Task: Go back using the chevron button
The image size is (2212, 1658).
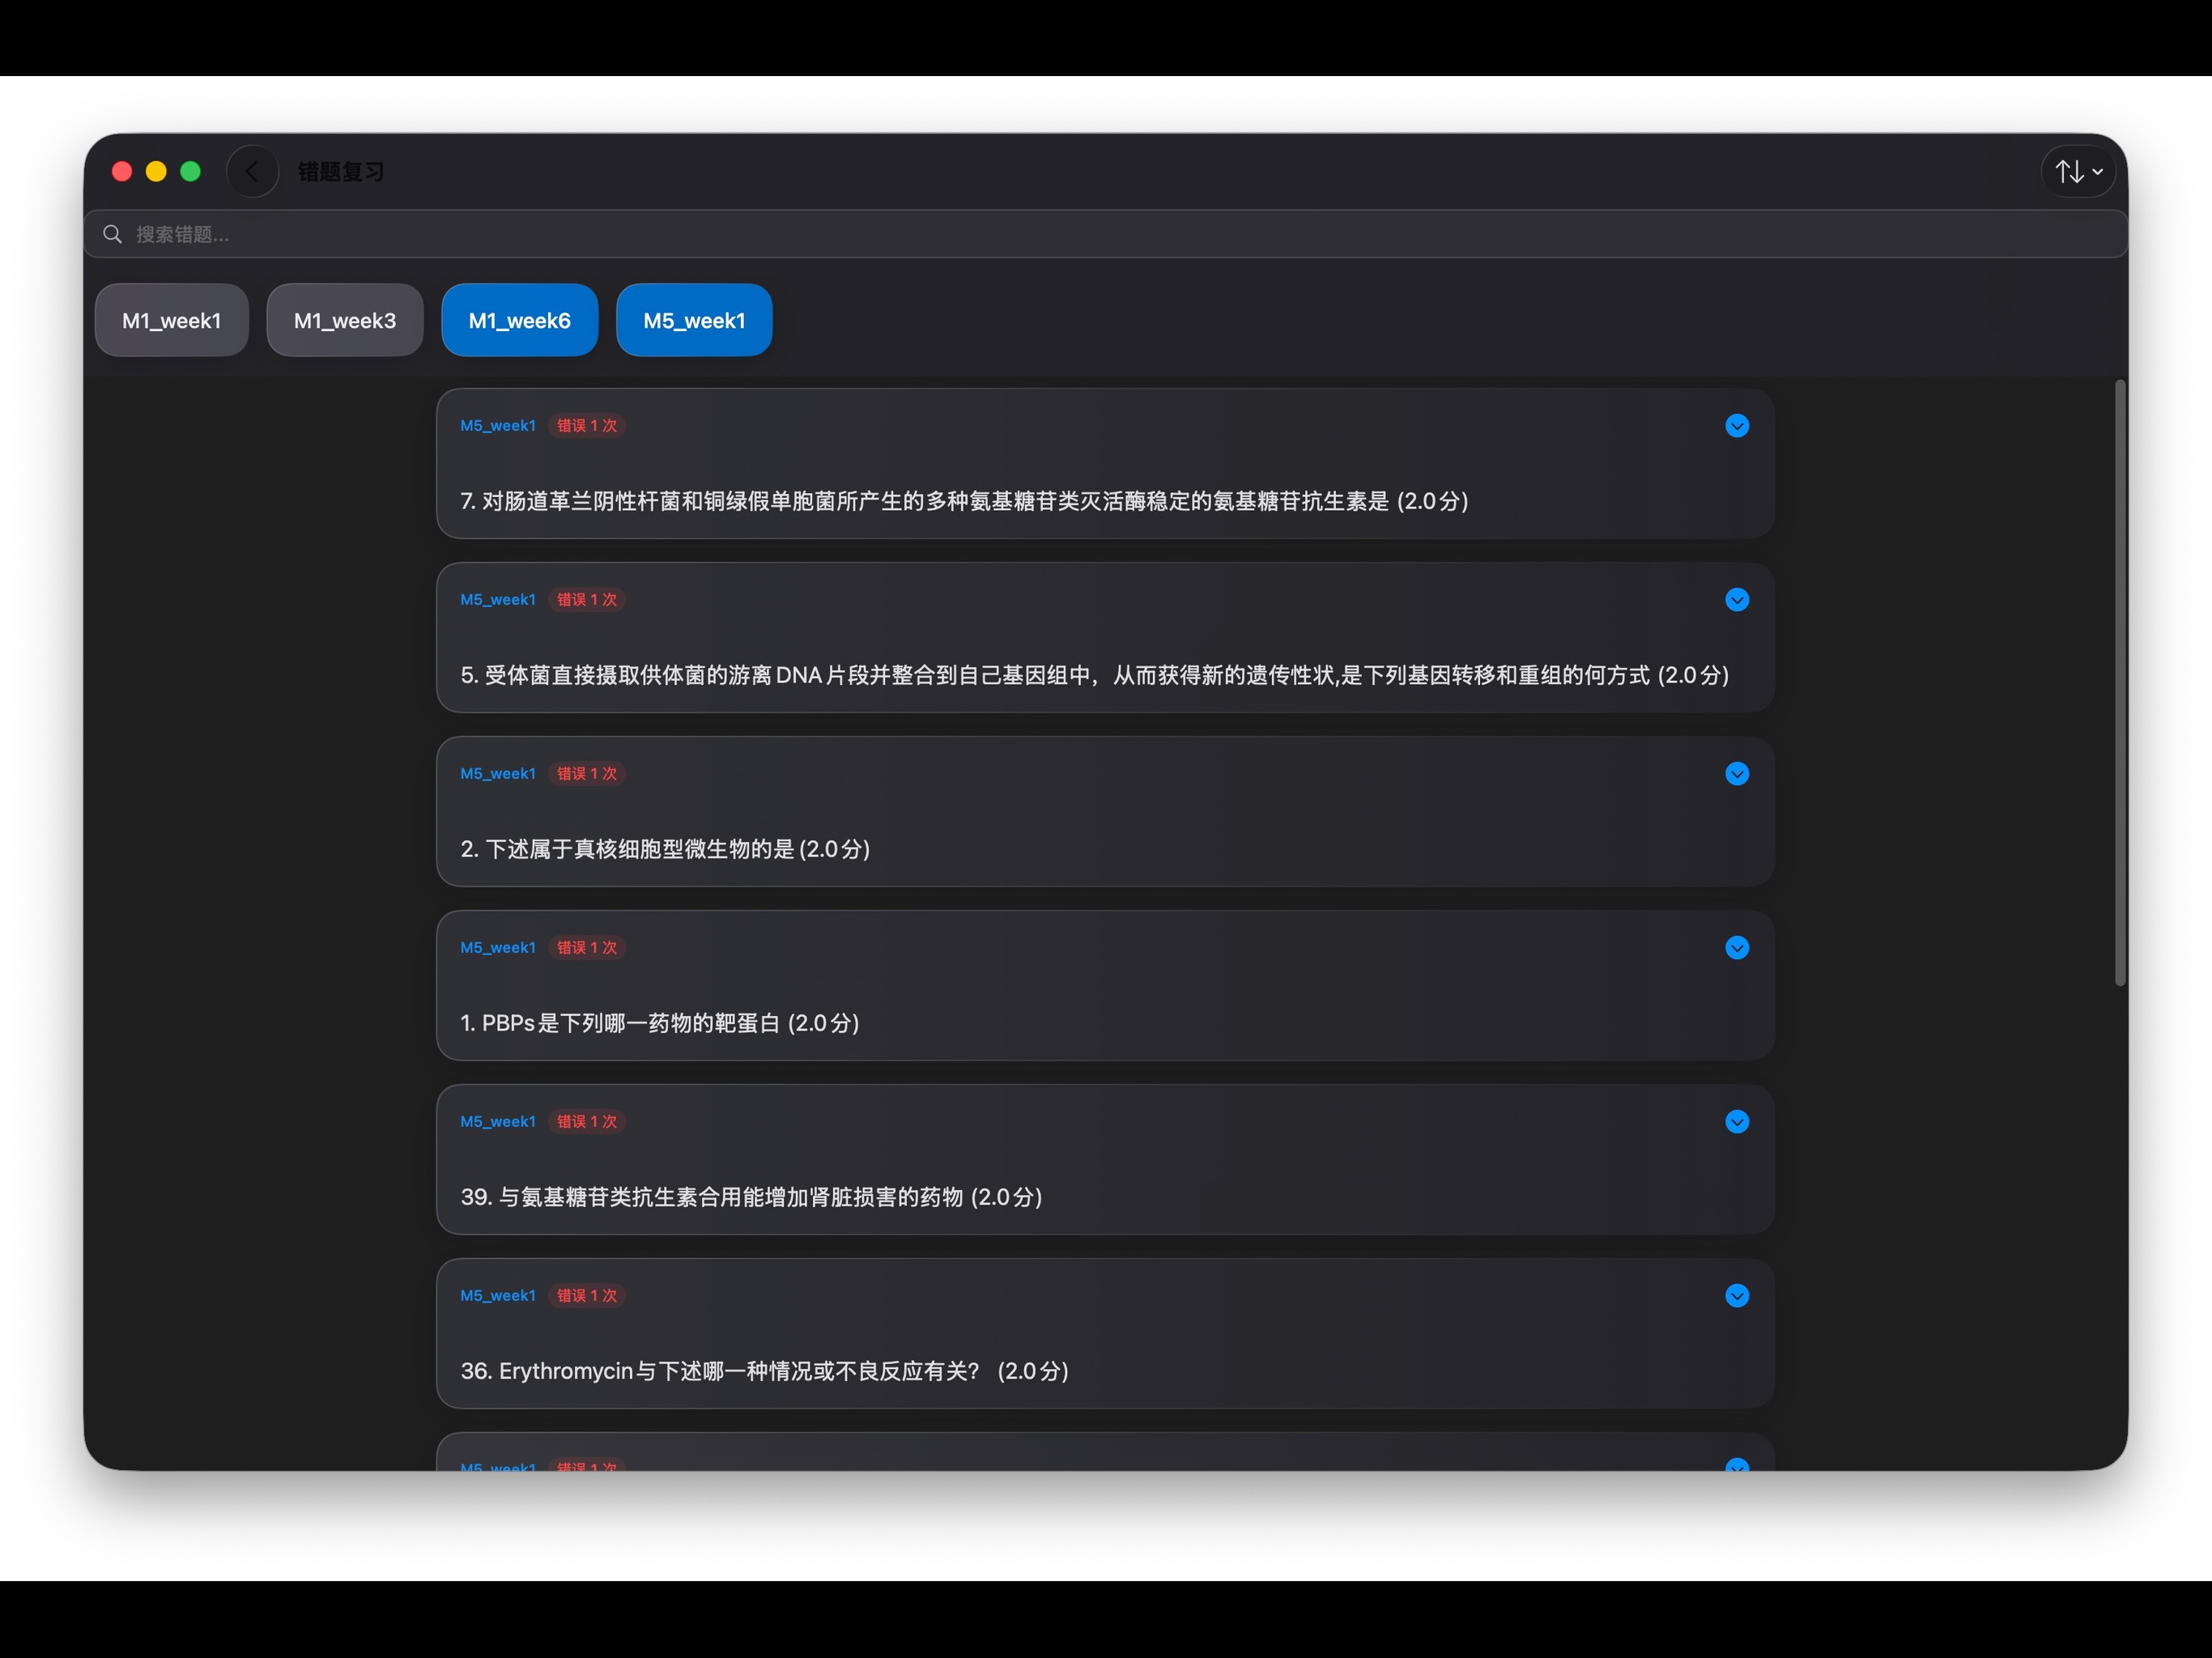Action: [252, 171]
